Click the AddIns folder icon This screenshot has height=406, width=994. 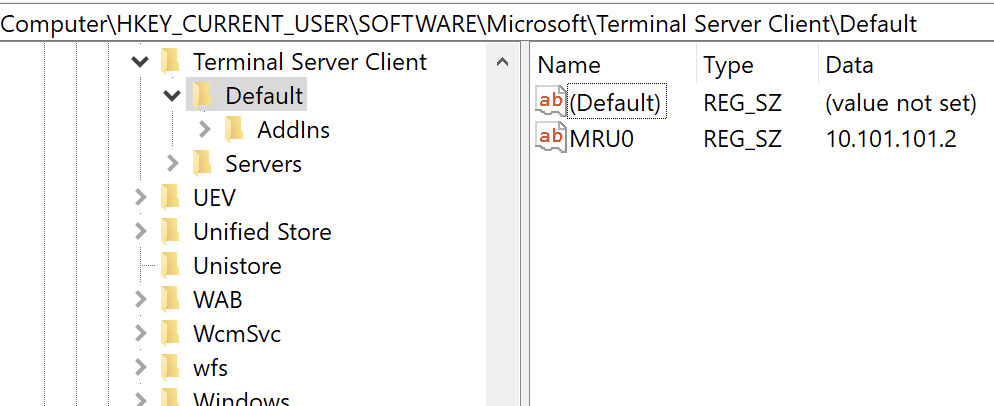pos(234,129)
